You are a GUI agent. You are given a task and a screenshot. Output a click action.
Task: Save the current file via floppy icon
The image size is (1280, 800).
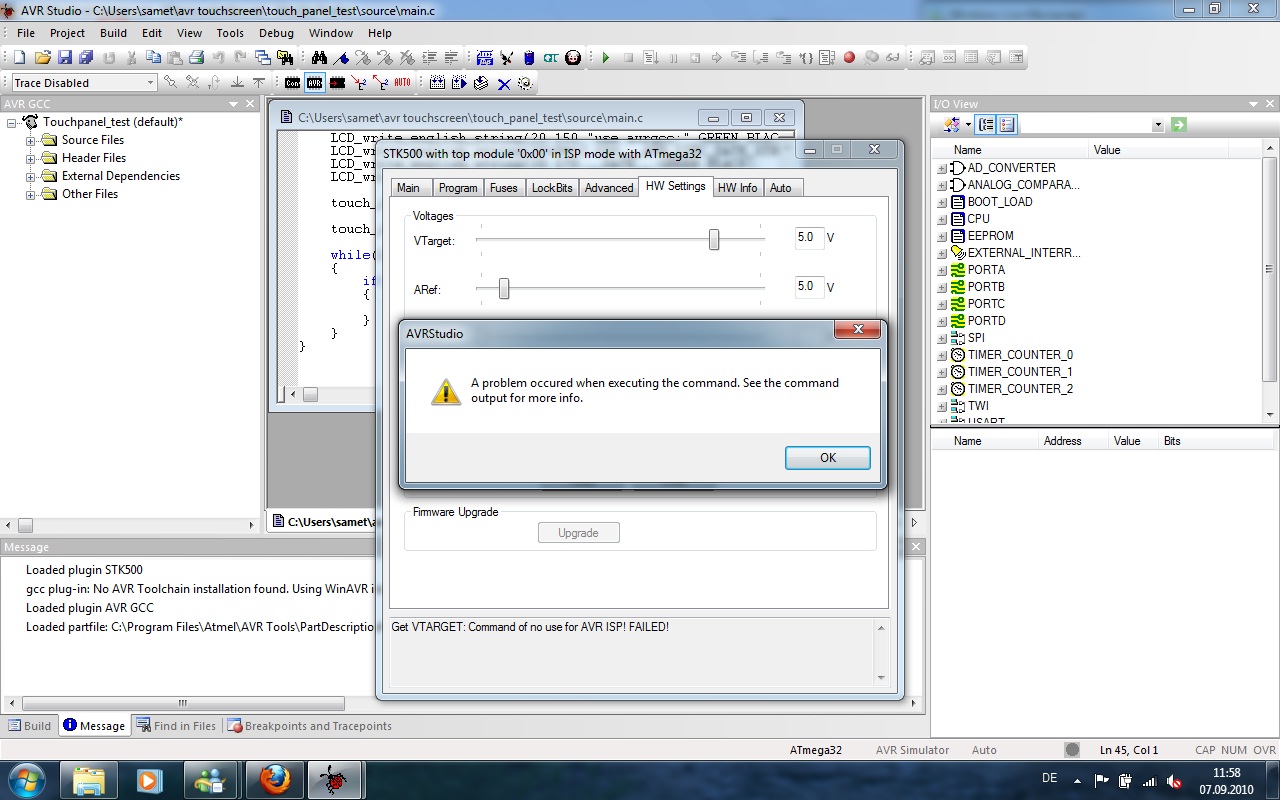64,57
